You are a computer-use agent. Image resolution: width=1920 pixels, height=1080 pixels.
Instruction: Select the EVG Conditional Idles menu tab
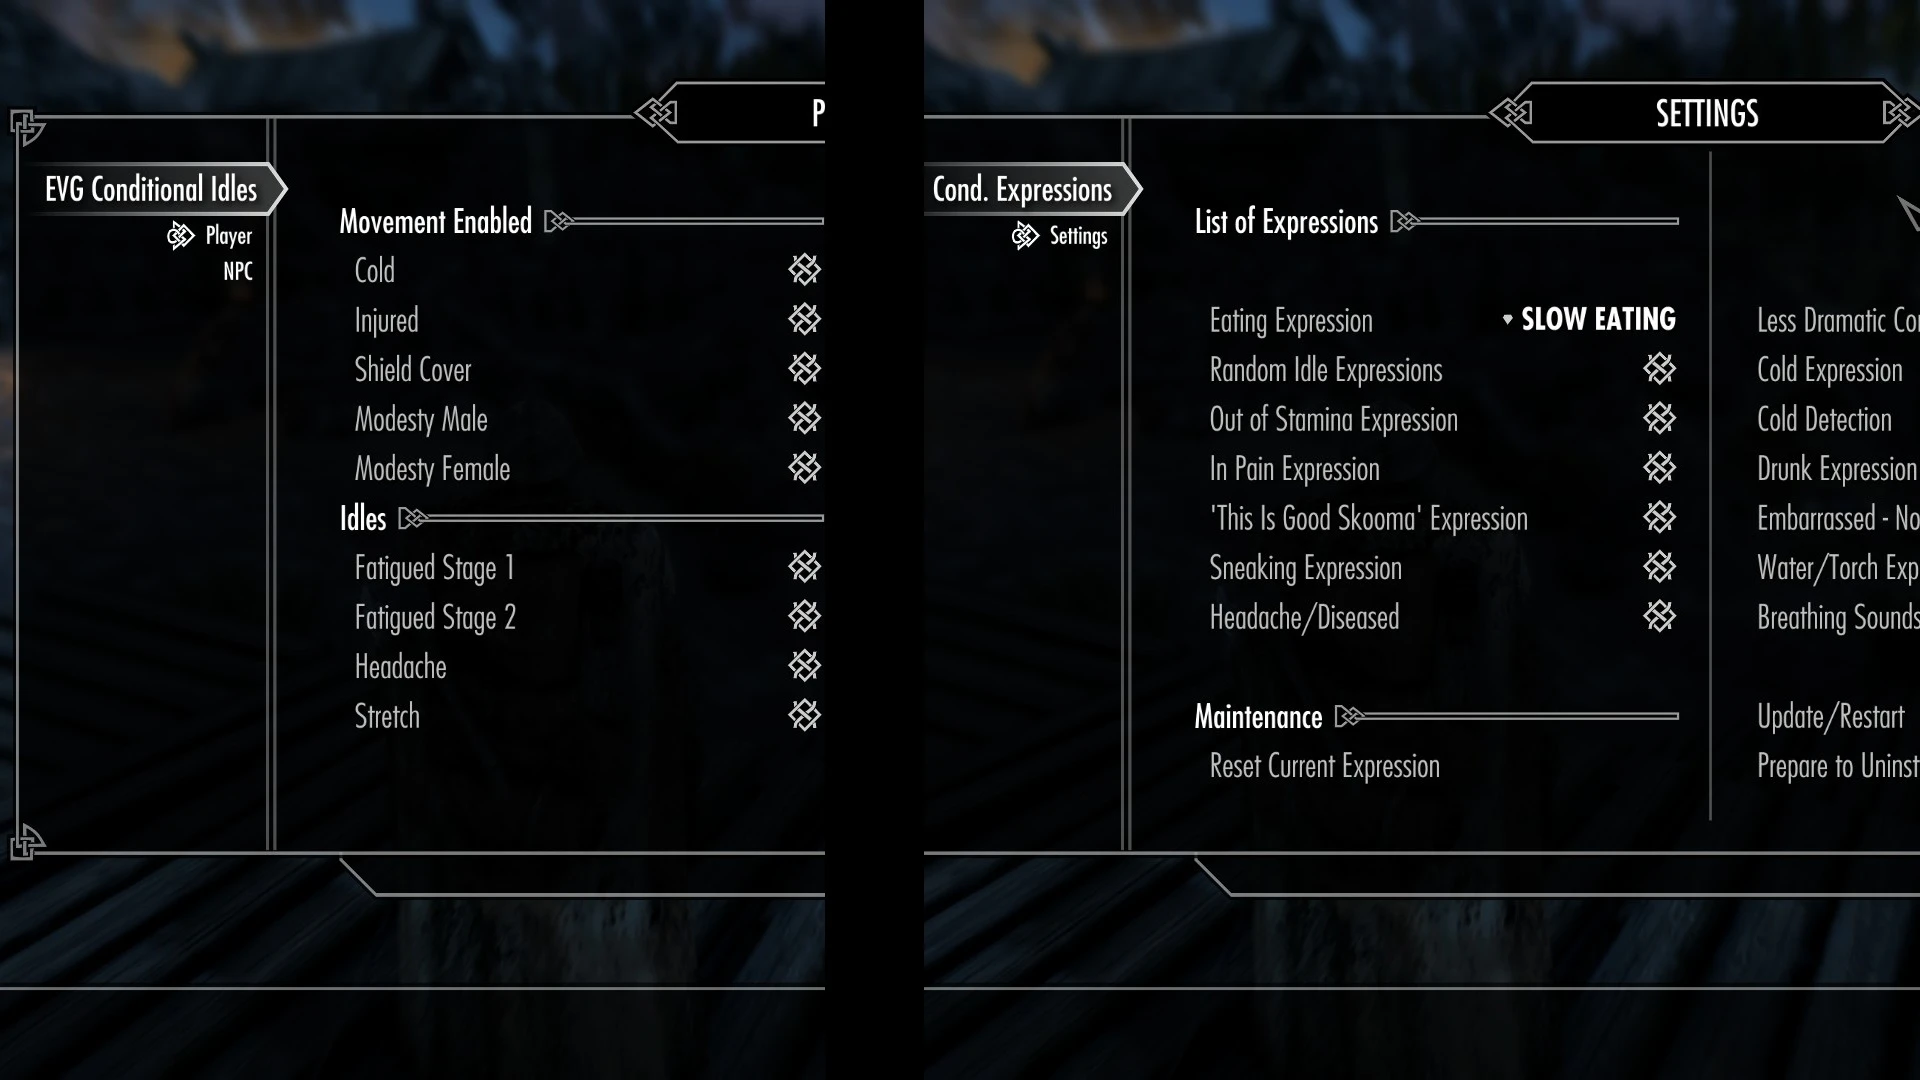(150, 189)
